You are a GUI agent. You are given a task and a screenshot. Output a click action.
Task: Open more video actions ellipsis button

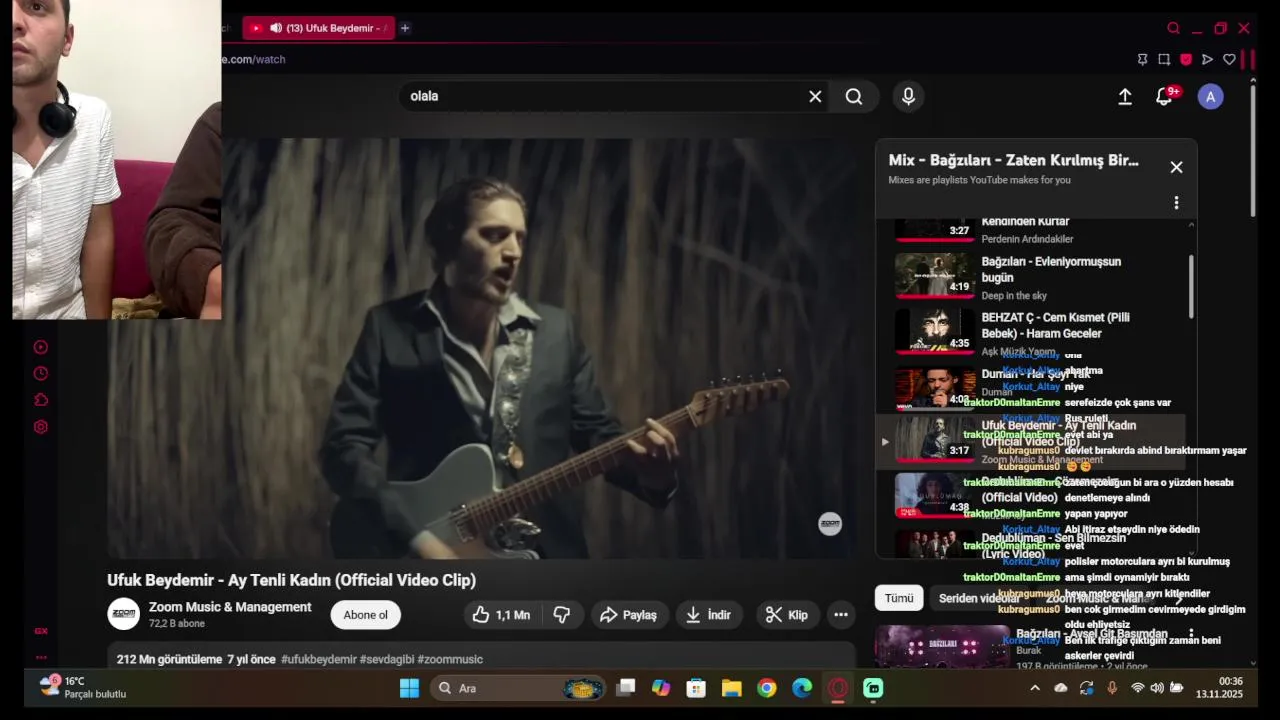(x=841, y=615)
